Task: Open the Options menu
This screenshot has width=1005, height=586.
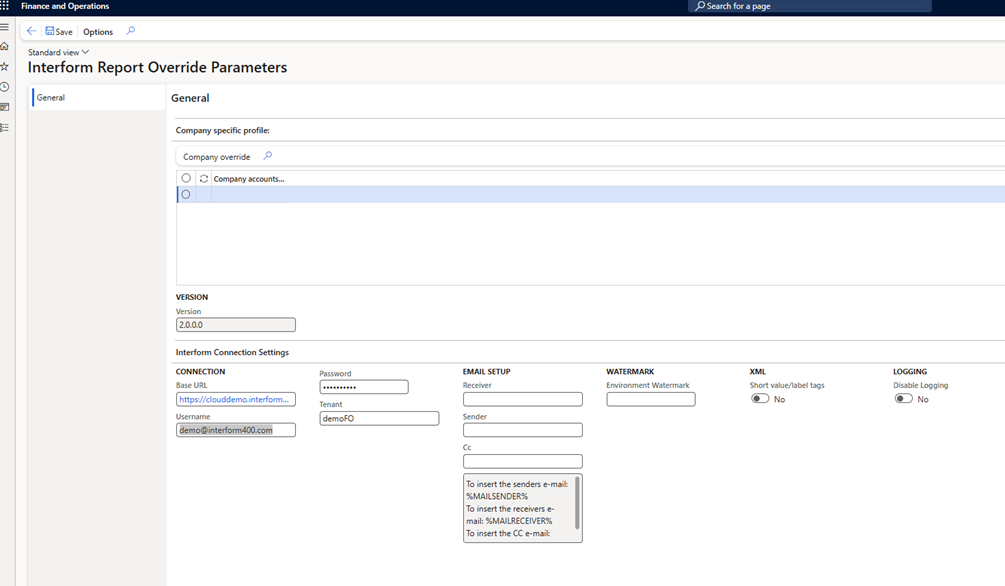Action: pos(98,32)
